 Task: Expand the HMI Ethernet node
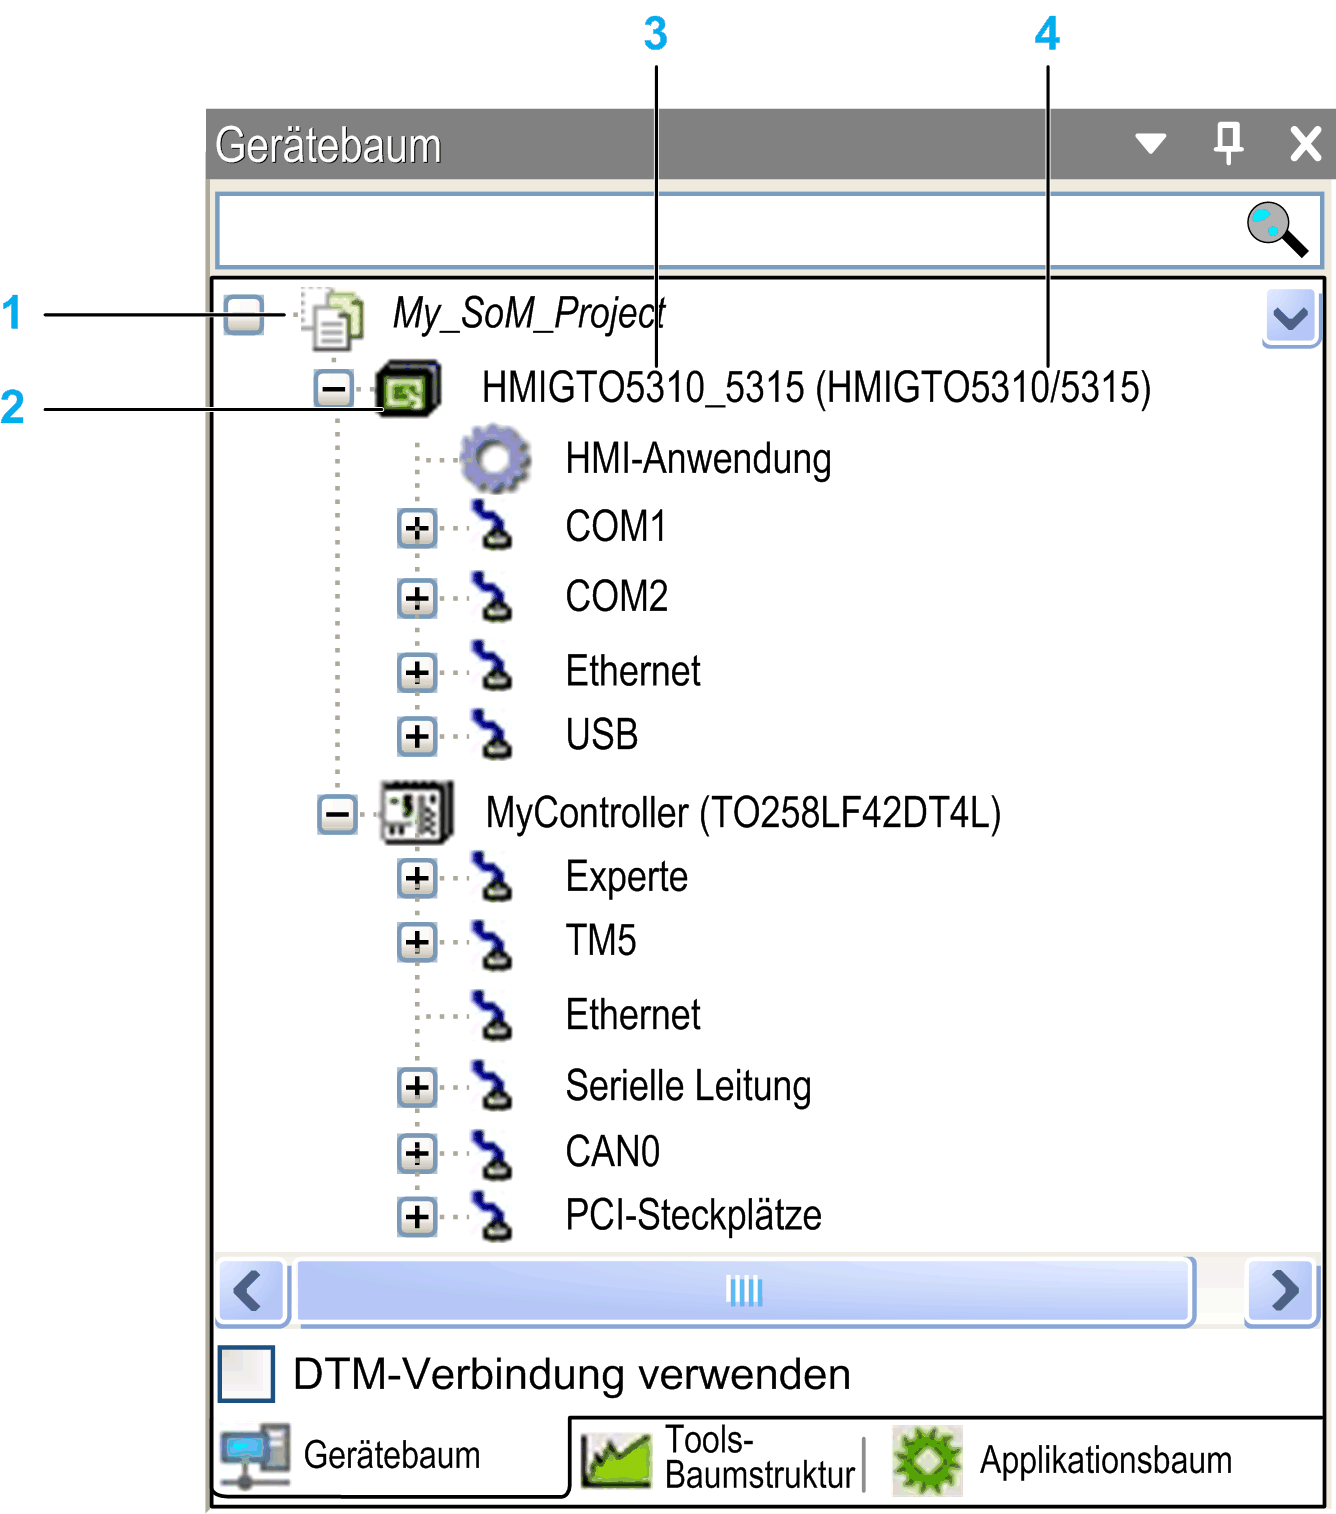417,672
